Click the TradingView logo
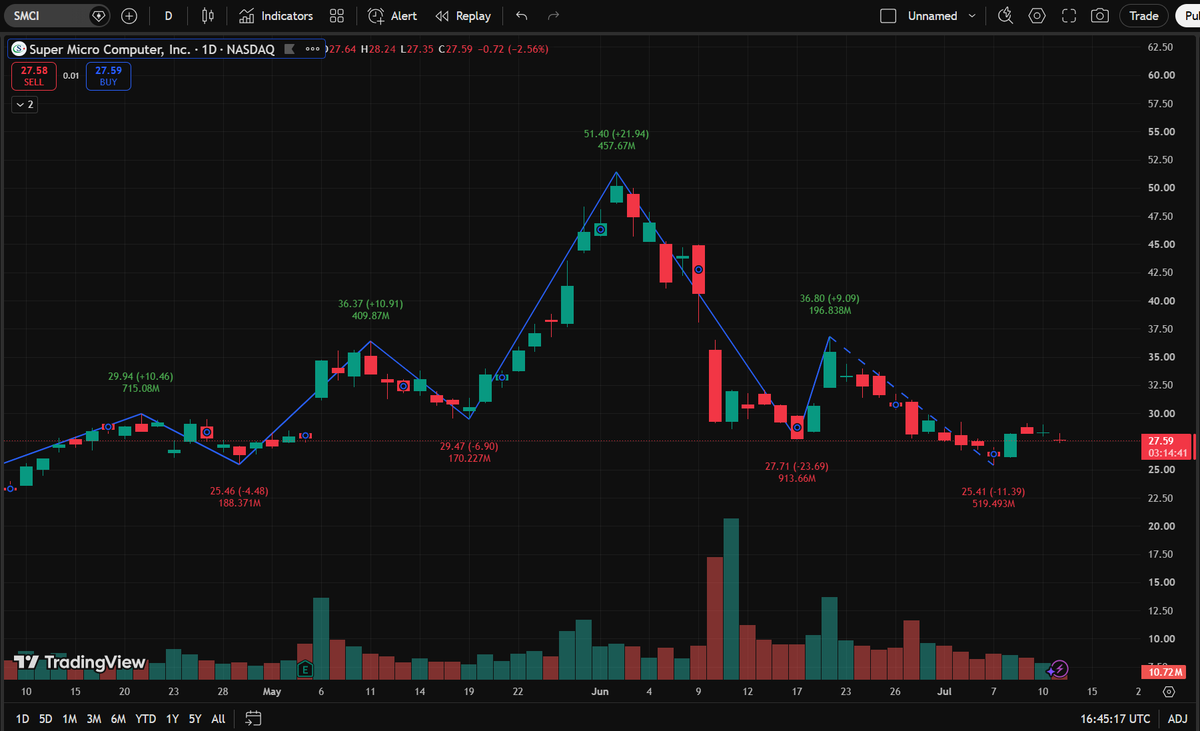This screenshot has width=1200, height=731. pyautogui.click(x=80, y=662)
